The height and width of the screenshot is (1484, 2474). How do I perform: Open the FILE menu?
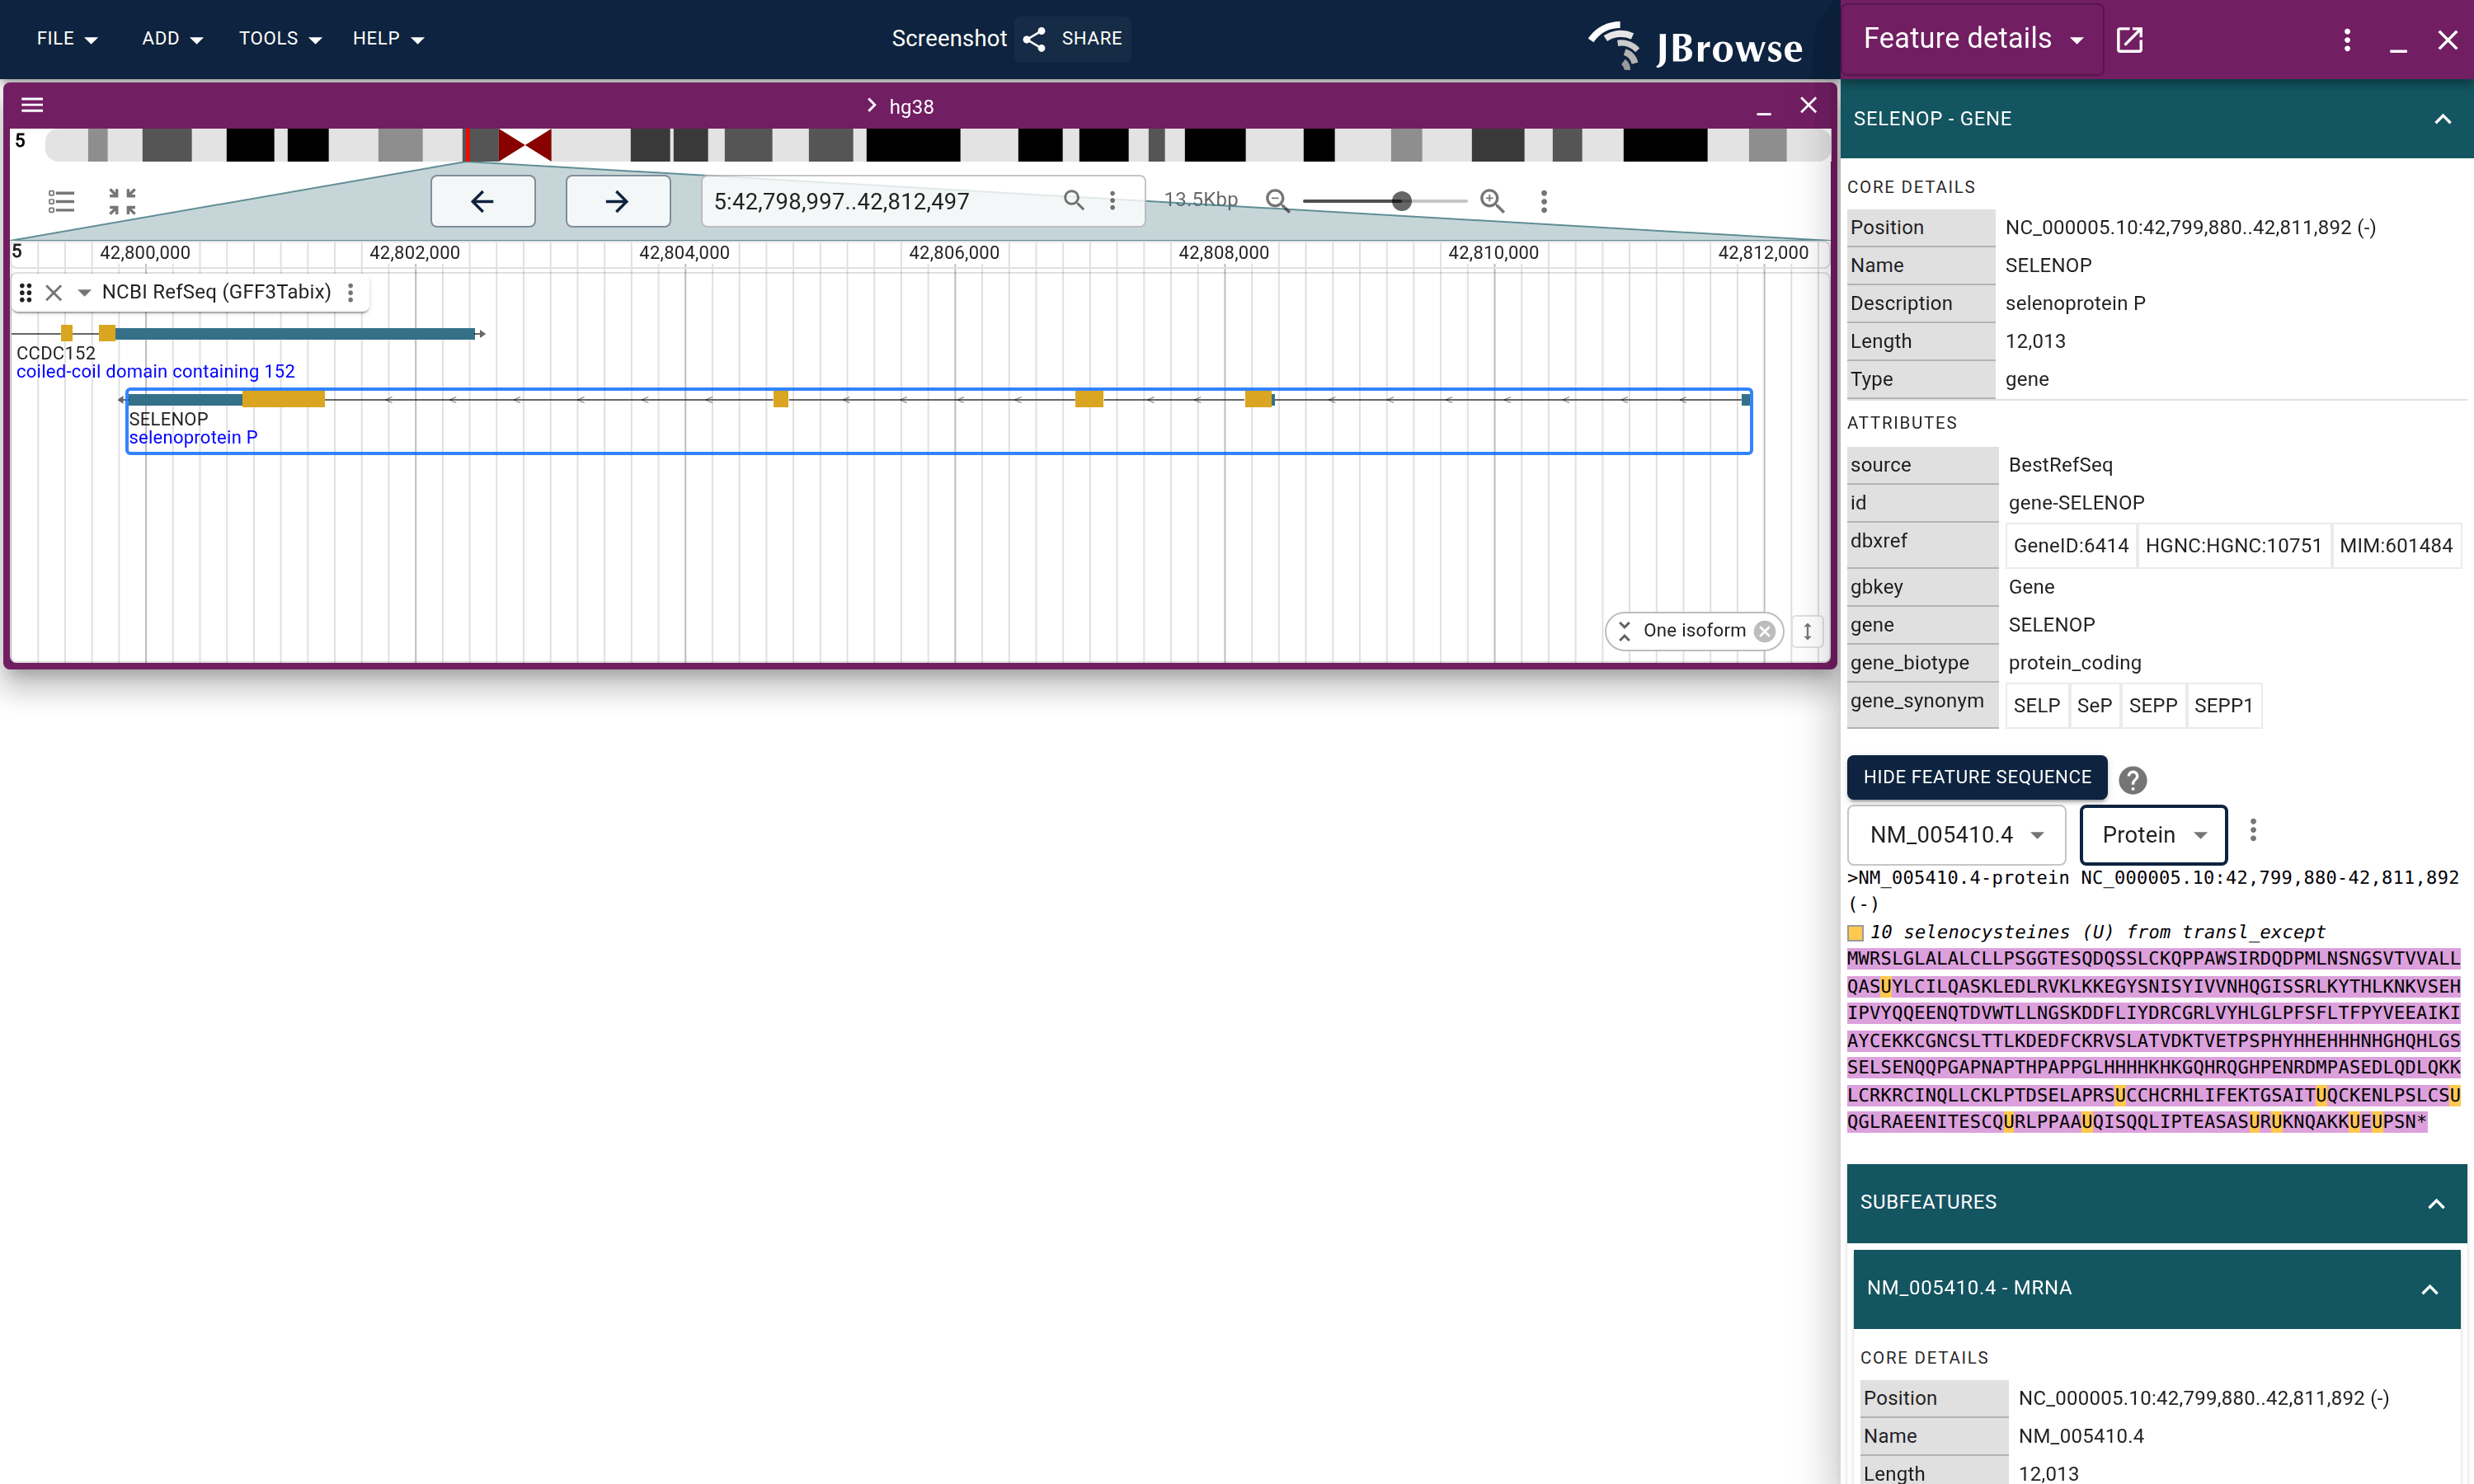(67, 39)
